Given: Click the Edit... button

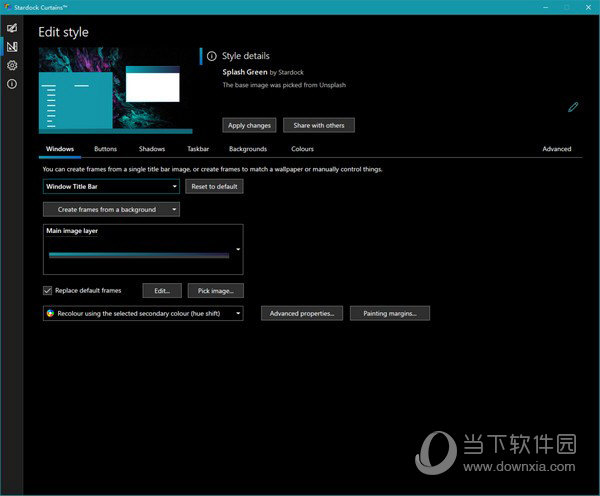Looking at the screenshot, I should click(x=162, y=291).
